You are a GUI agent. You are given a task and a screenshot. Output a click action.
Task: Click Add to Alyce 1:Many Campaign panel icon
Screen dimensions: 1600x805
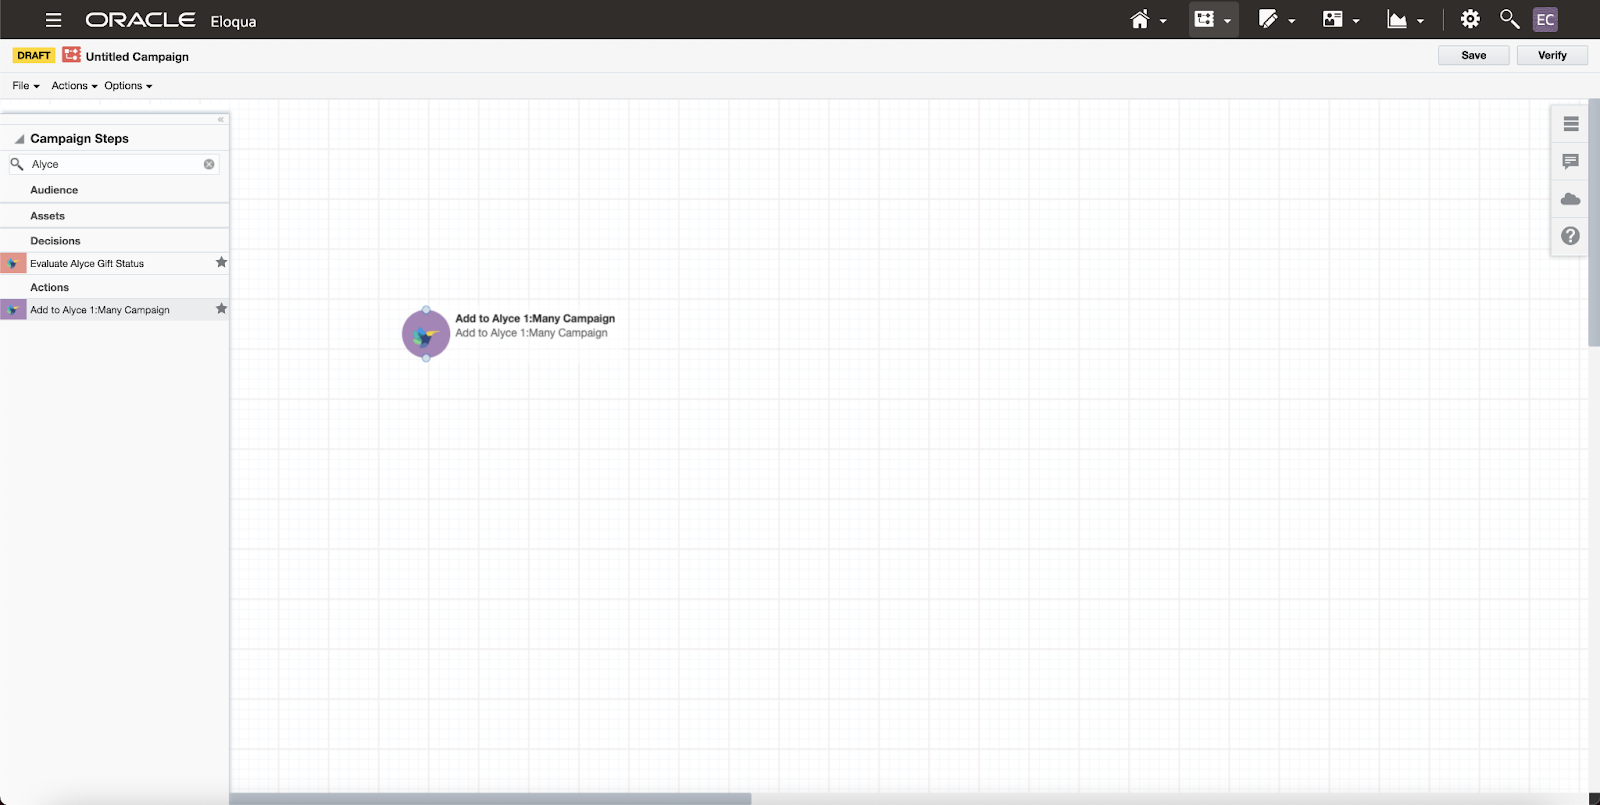click(x=13, y=310)
